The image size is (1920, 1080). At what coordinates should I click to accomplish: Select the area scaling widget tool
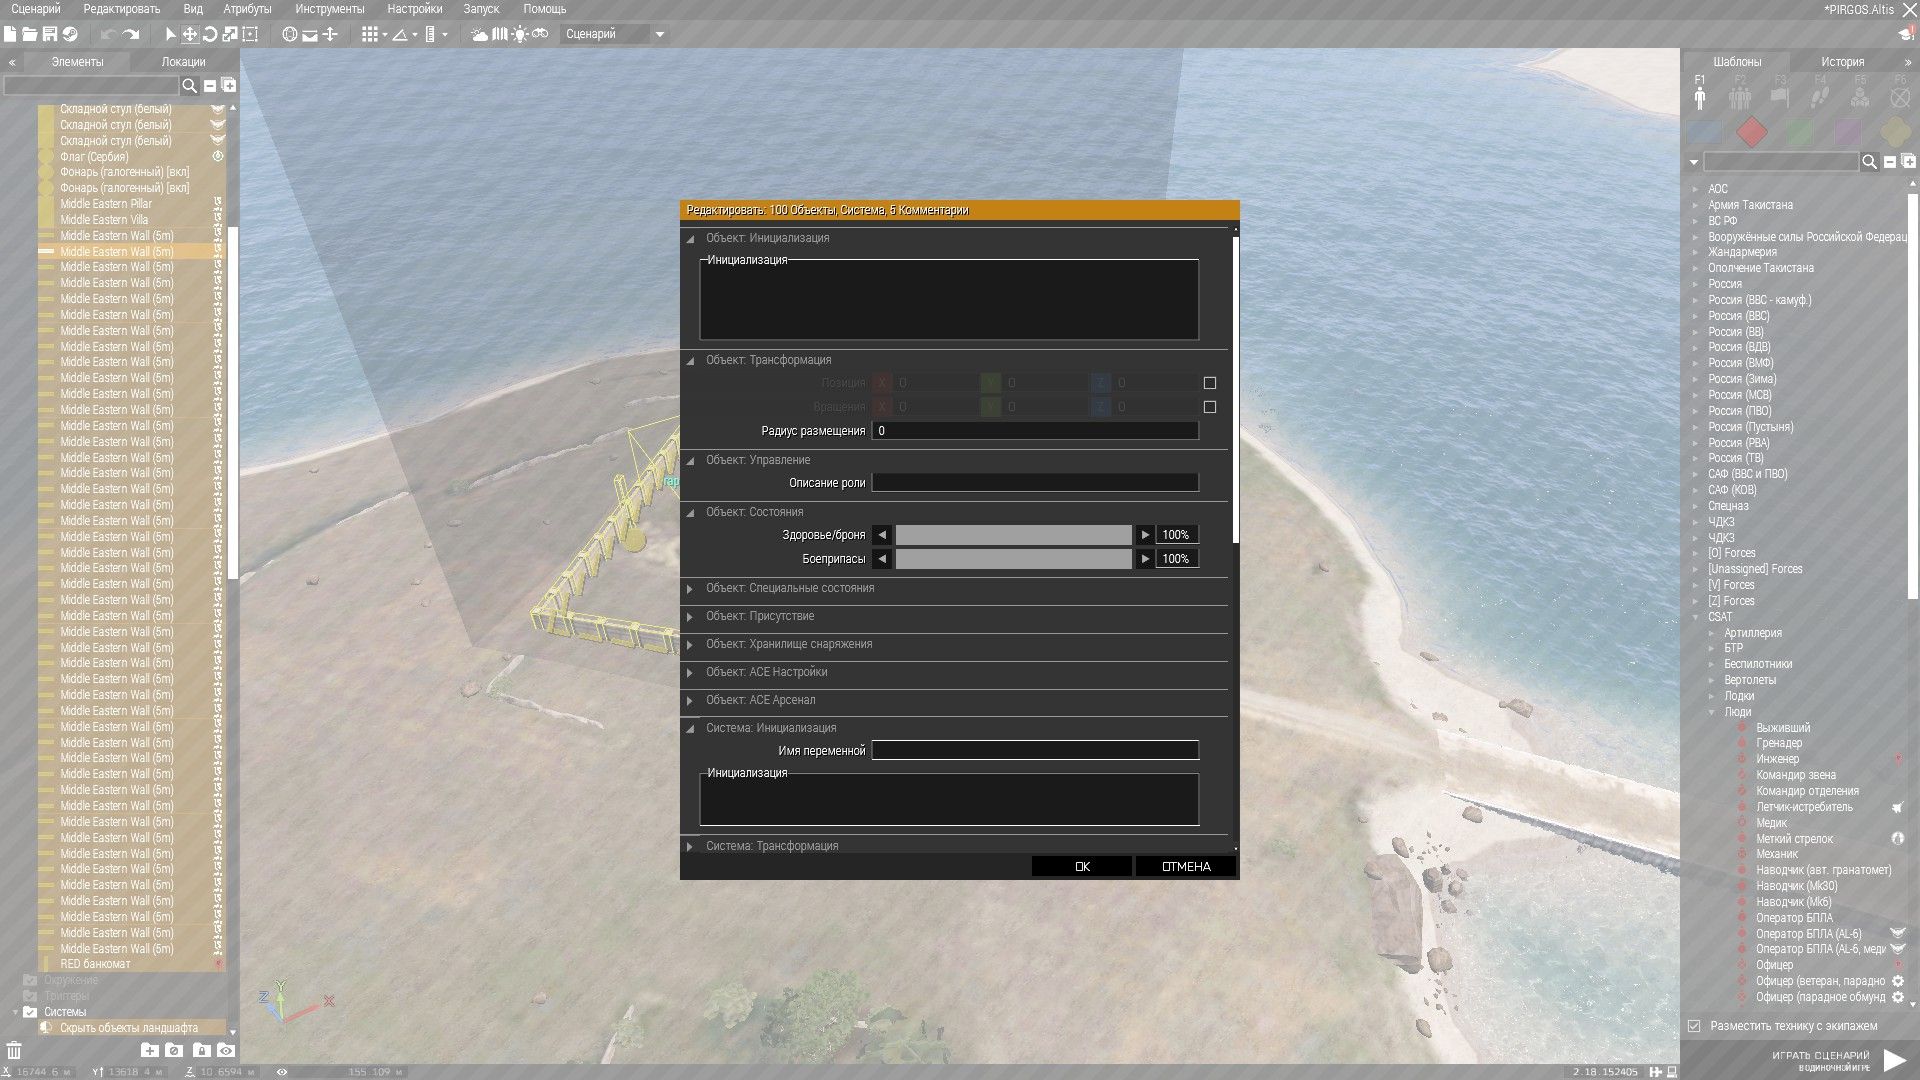tap(250, 34)
